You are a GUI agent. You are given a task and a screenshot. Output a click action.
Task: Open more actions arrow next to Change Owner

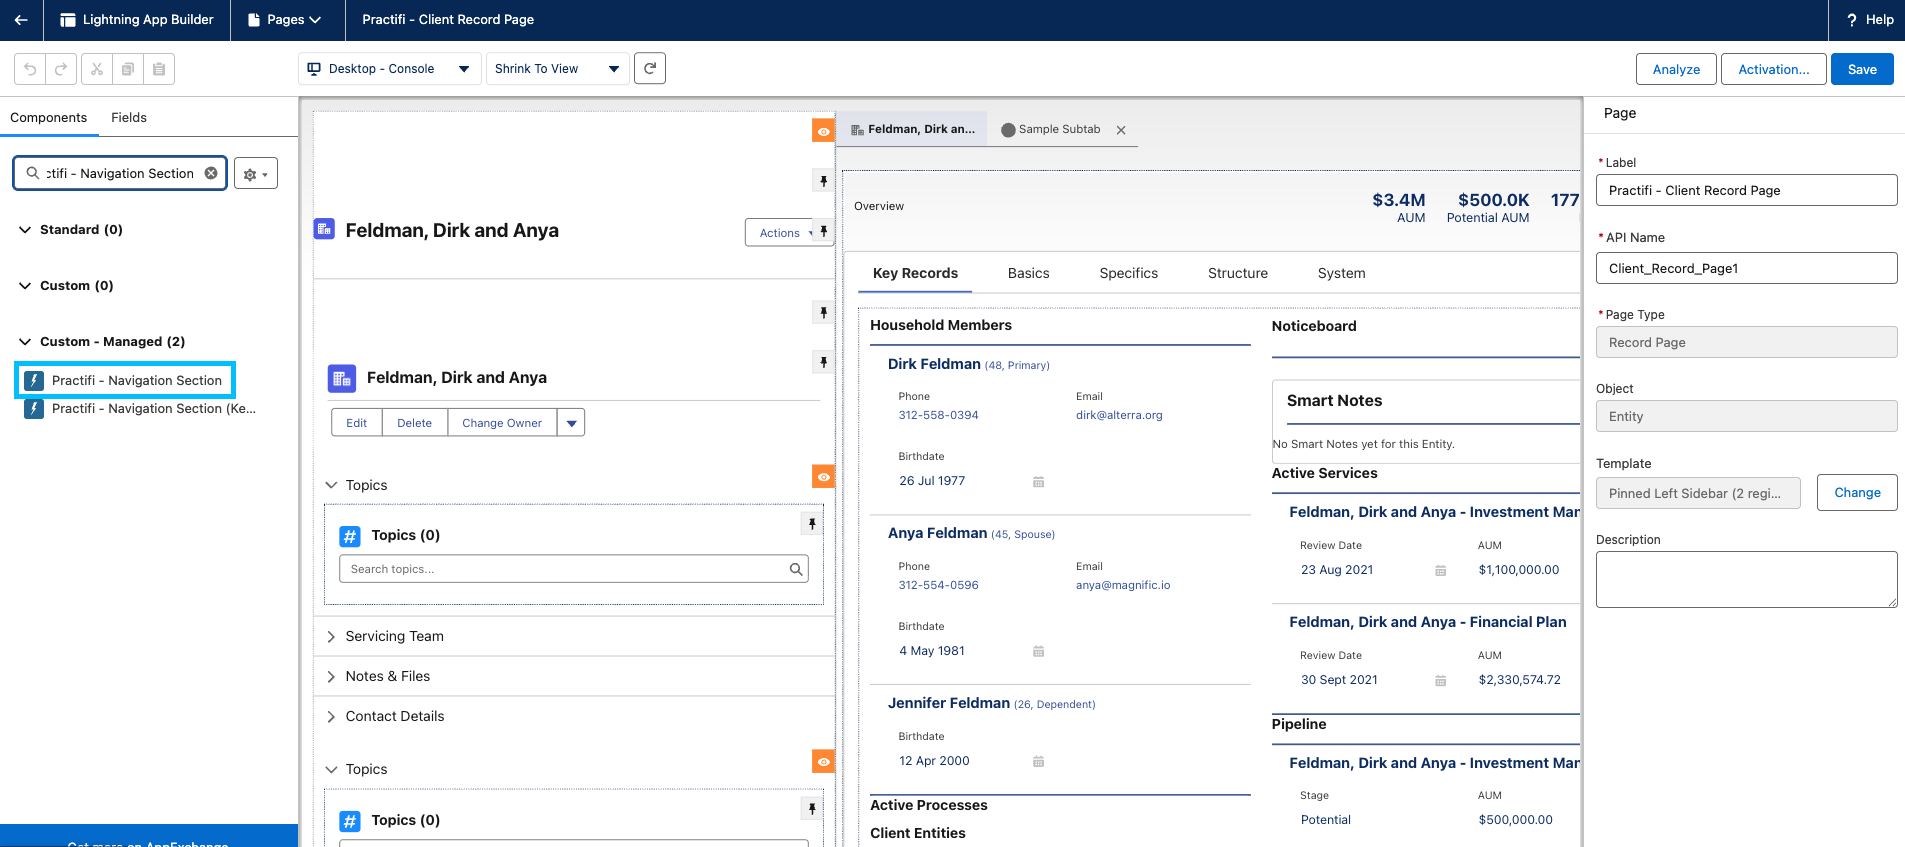coord(571,423)
